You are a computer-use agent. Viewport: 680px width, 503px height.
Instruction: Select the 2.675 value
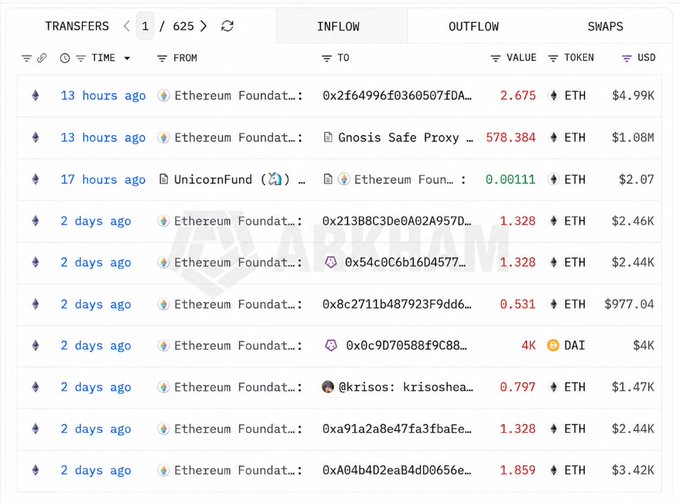[x=518, y=96]
